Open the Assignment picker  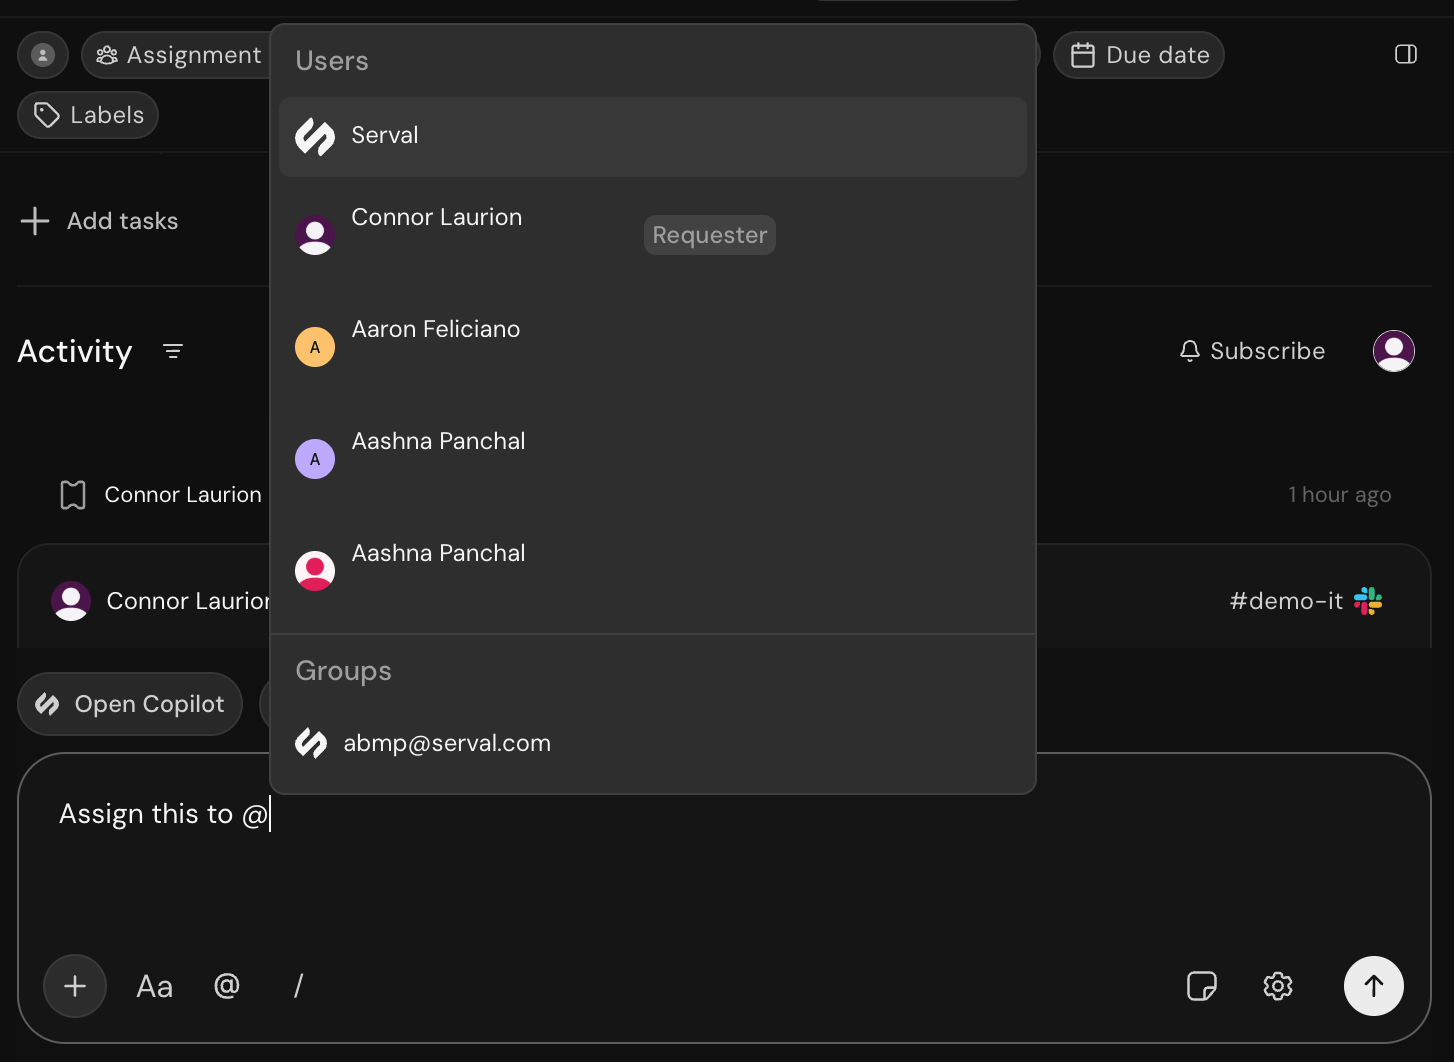178,55
